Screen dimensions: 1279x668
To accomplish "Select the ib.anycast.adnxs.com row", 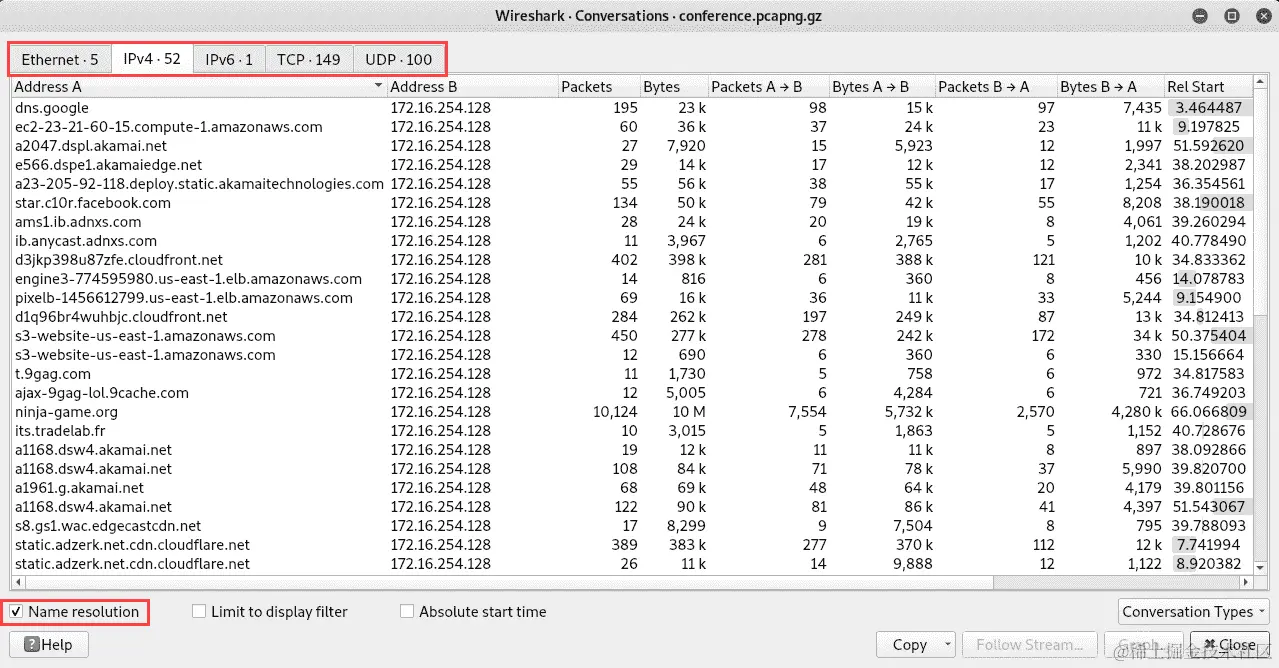I will pyautogui.click(x=632, y=241).
